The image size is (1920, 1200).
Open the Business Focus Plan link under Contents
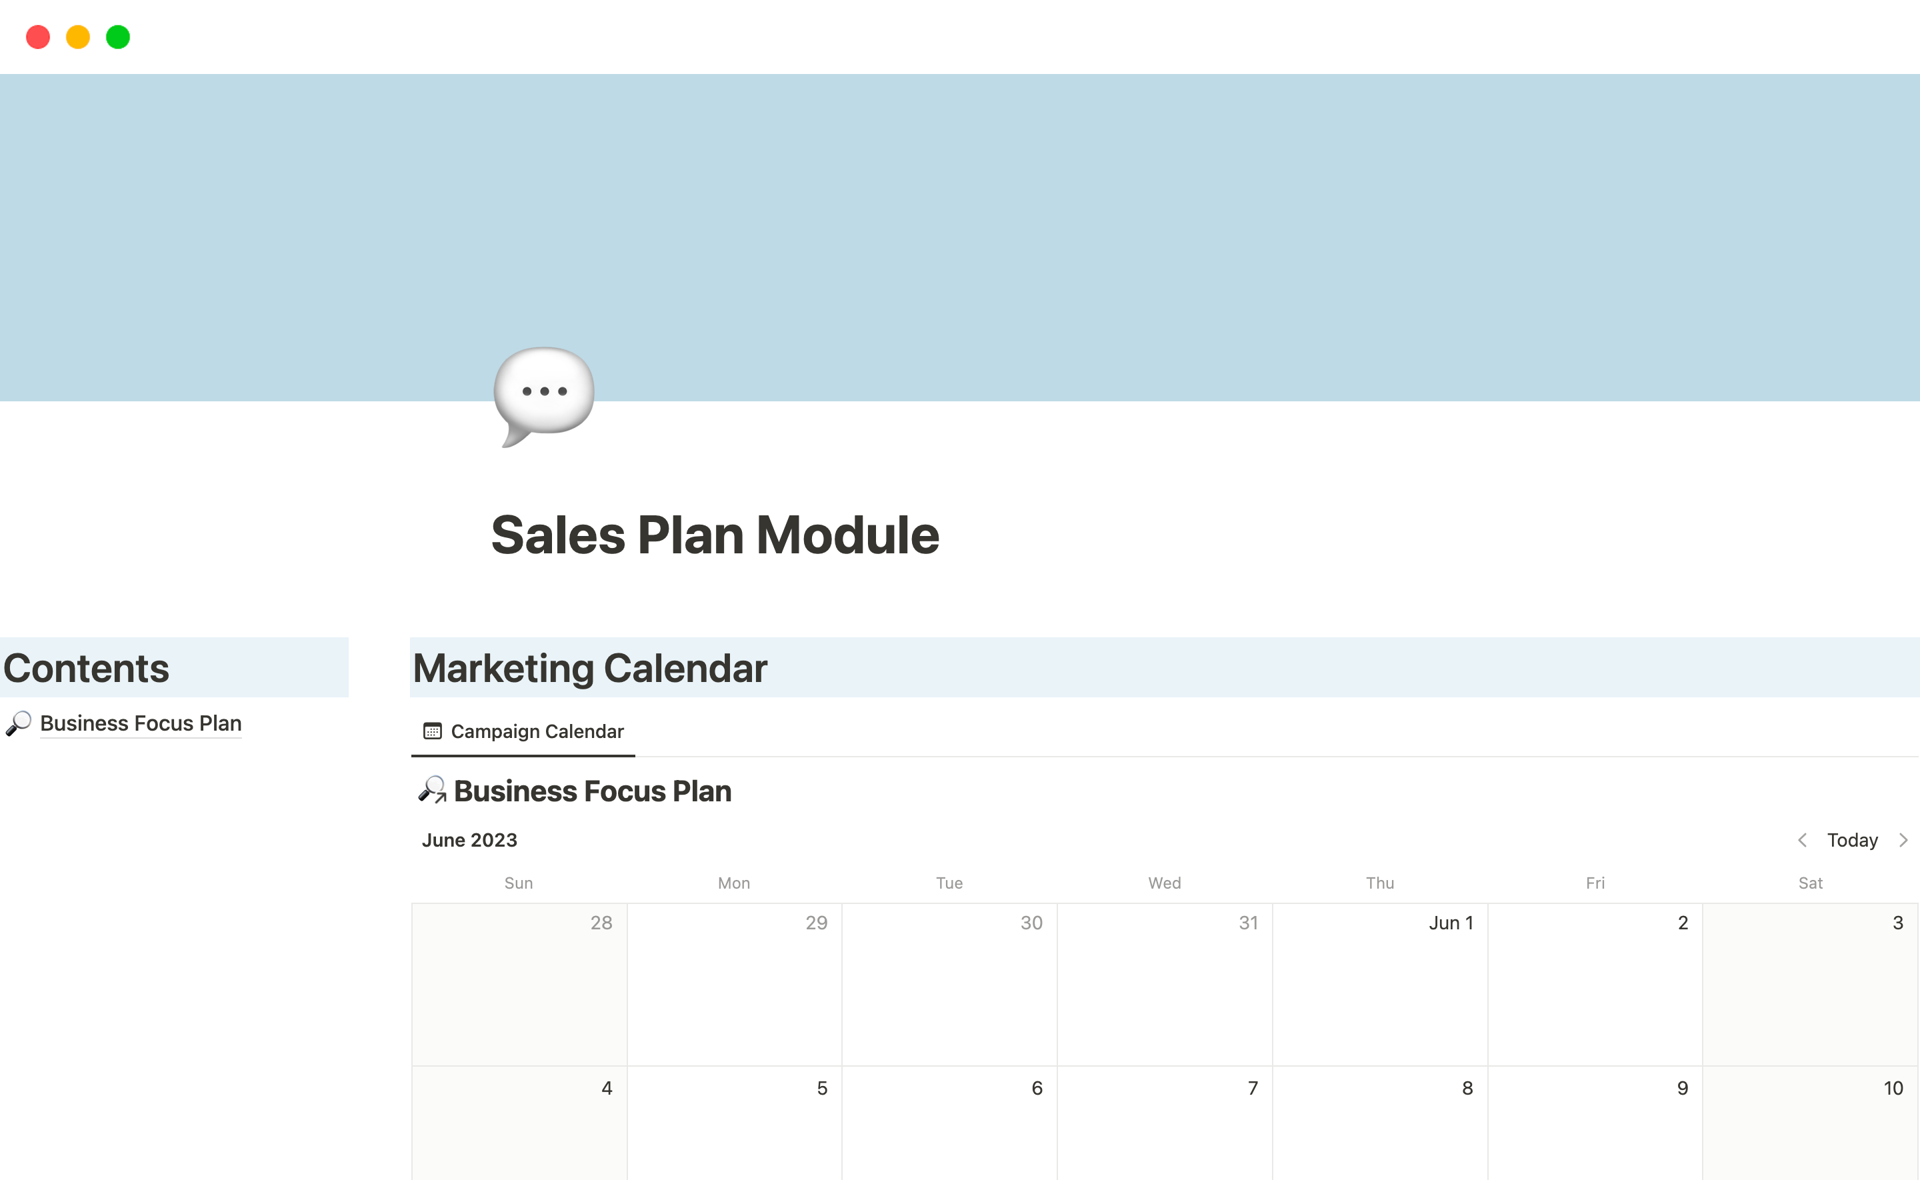pyautogui.click(x=141, y=723)
